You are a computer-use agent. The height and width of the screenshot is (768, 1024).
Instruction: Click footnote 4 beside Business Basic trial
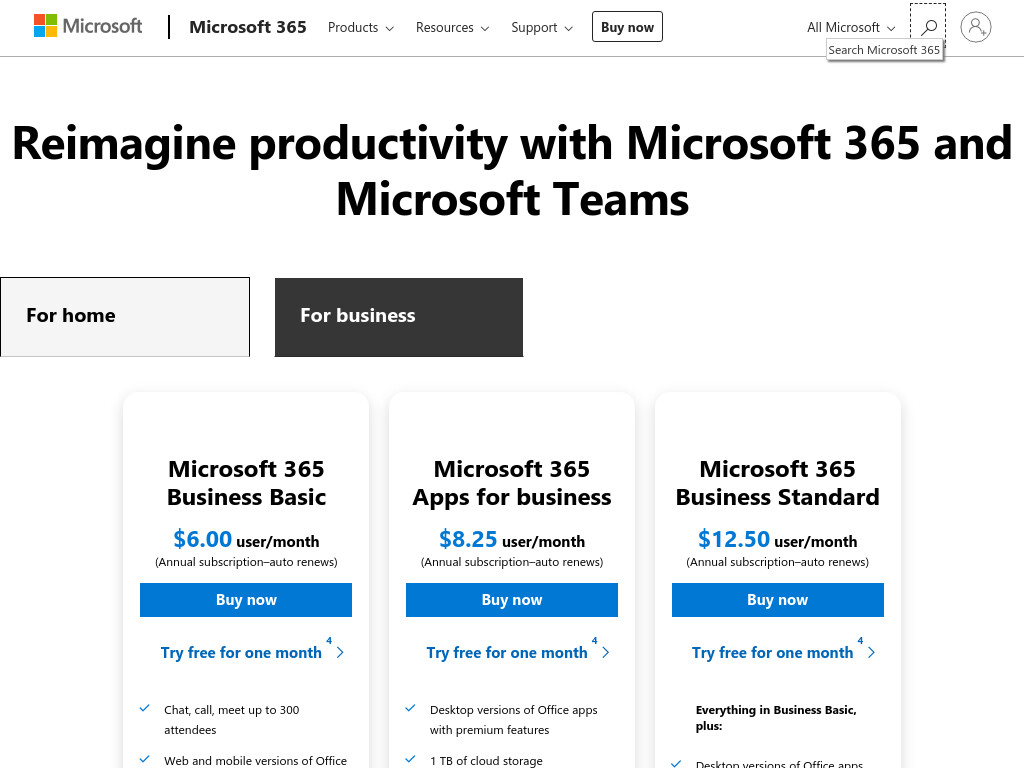[329, 641]
